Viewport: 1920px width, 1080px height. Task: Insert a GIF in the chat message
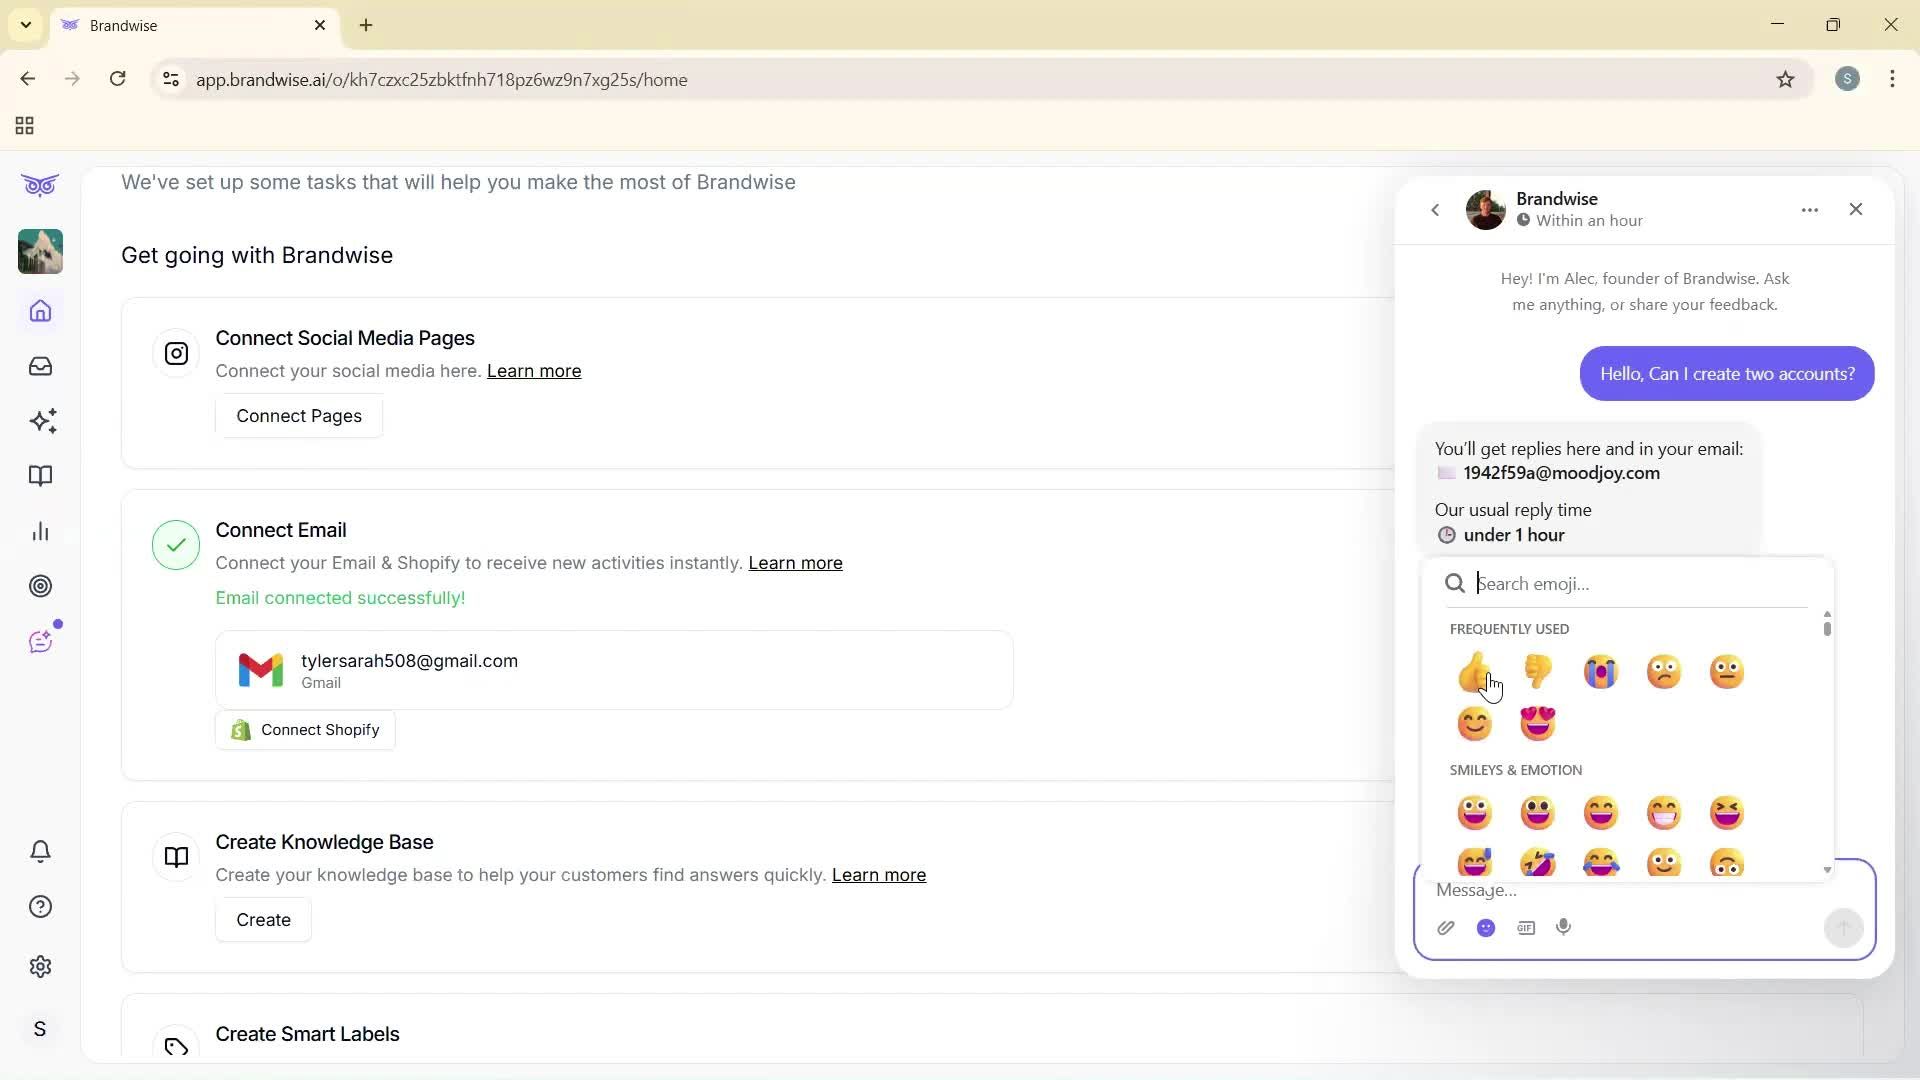tap(1525, 927)
